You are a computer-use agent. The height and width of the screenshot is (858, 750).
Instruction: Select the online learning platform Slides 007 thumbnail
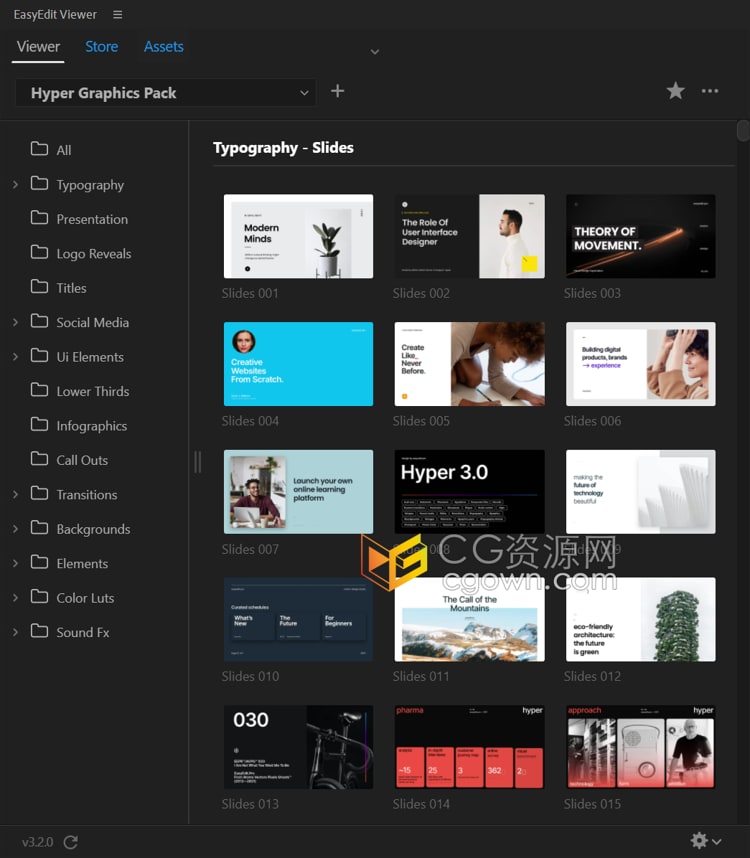click(x=299, y=492)
